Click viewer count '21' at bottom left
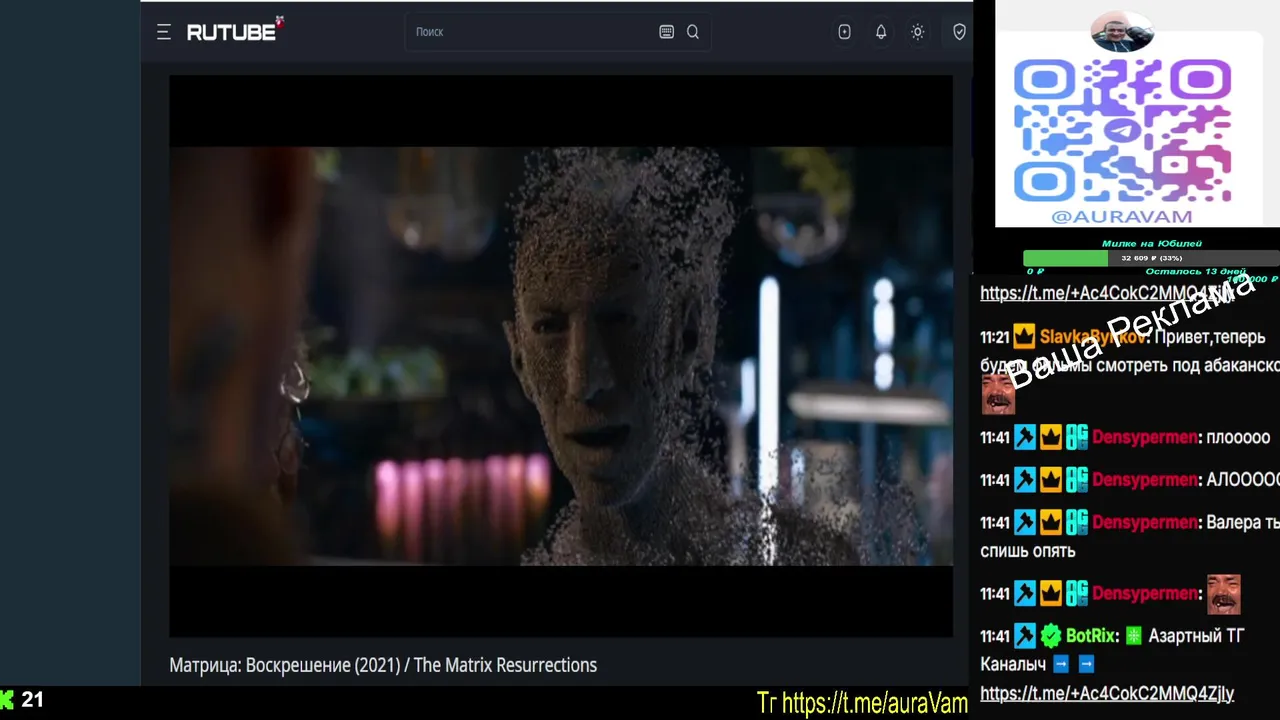 (x=32, y=700)
